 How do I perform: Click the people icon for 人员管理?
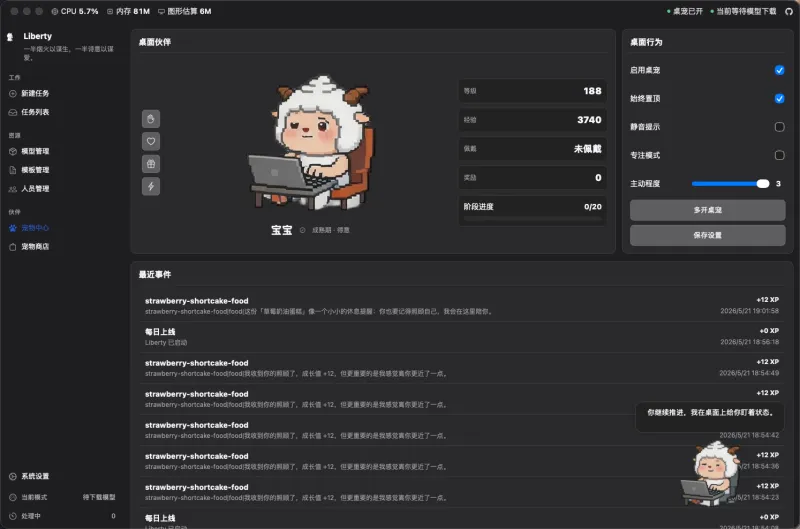point(13,189)
